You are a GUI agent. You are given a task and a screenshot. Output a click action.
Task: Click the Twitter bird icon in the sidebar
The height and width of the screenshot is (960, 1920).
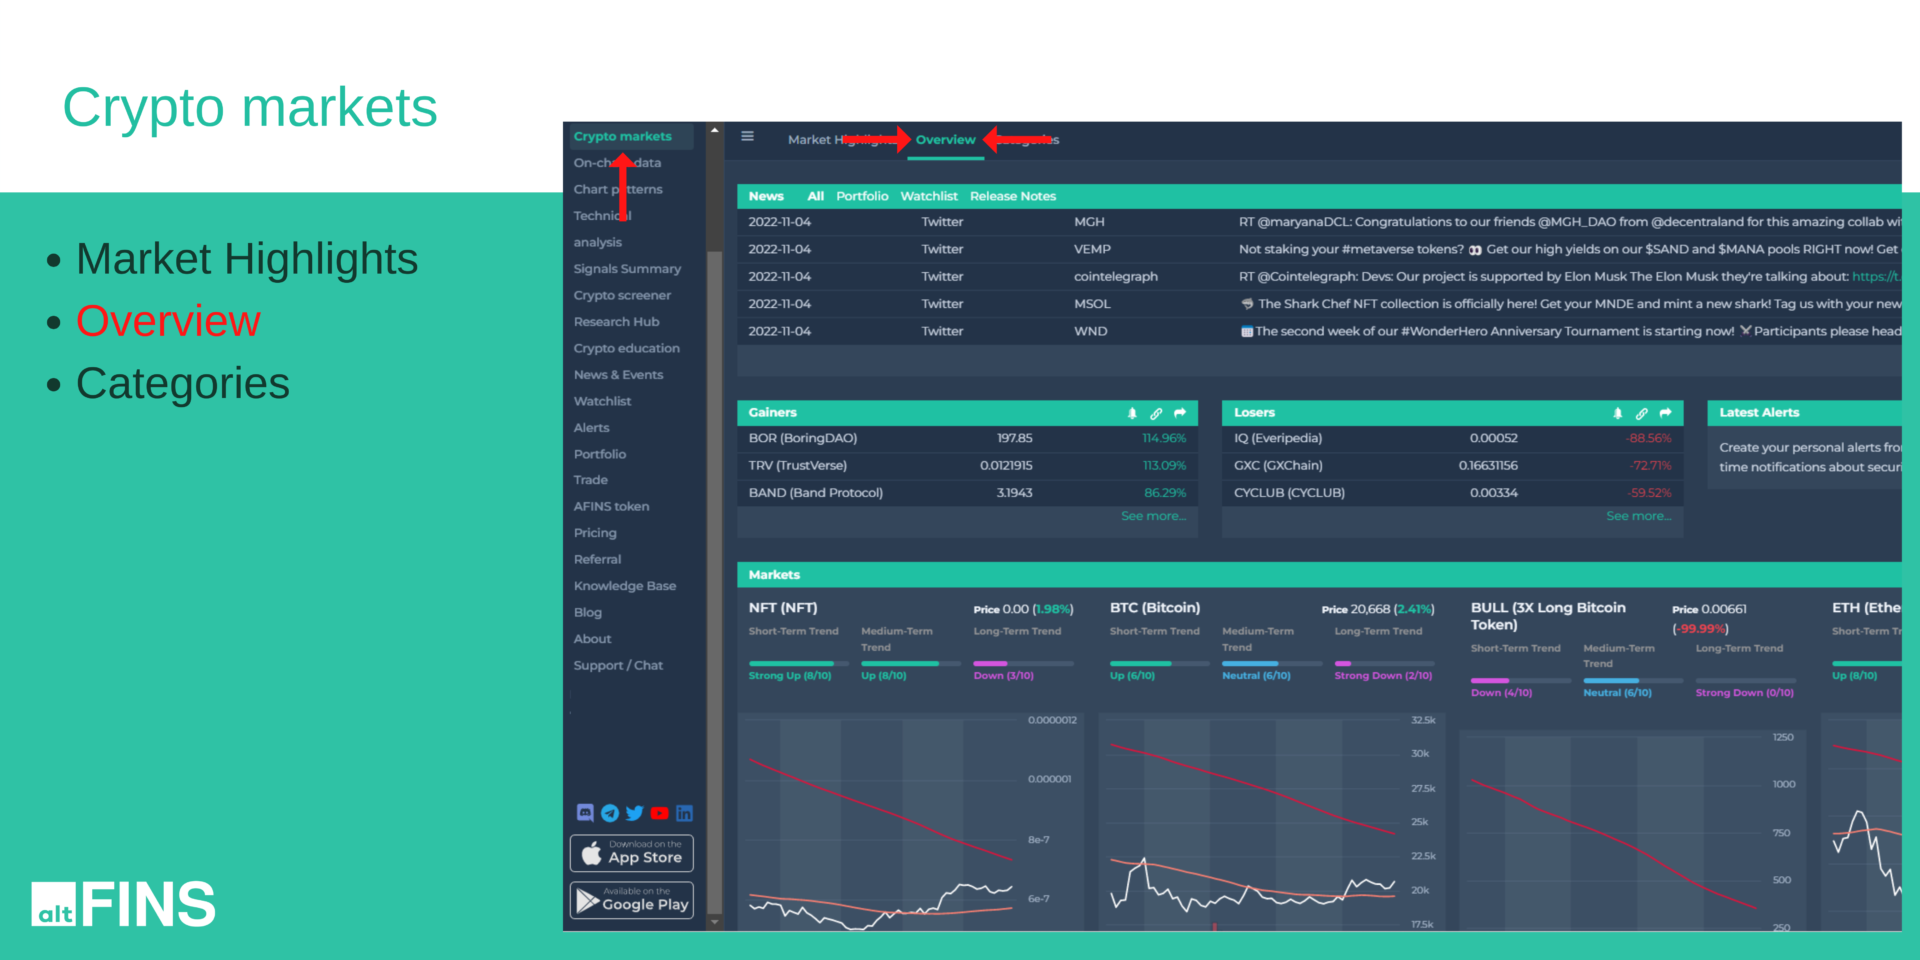coord(635,813)
